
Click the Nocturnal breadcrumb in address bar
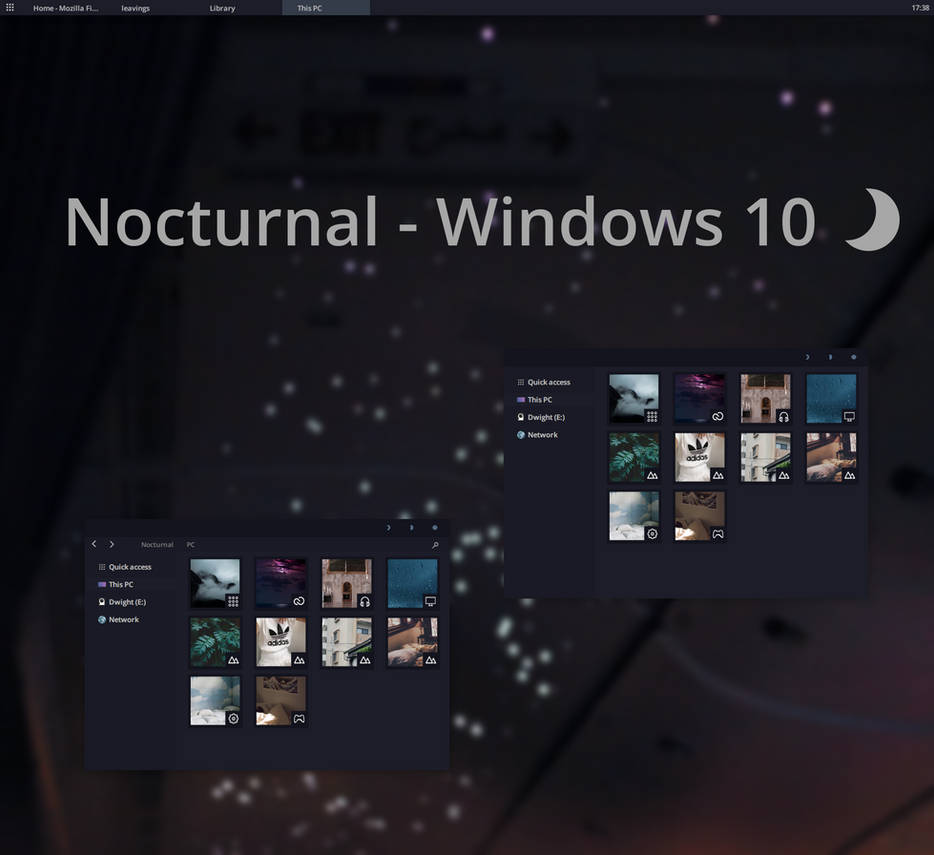157,545
